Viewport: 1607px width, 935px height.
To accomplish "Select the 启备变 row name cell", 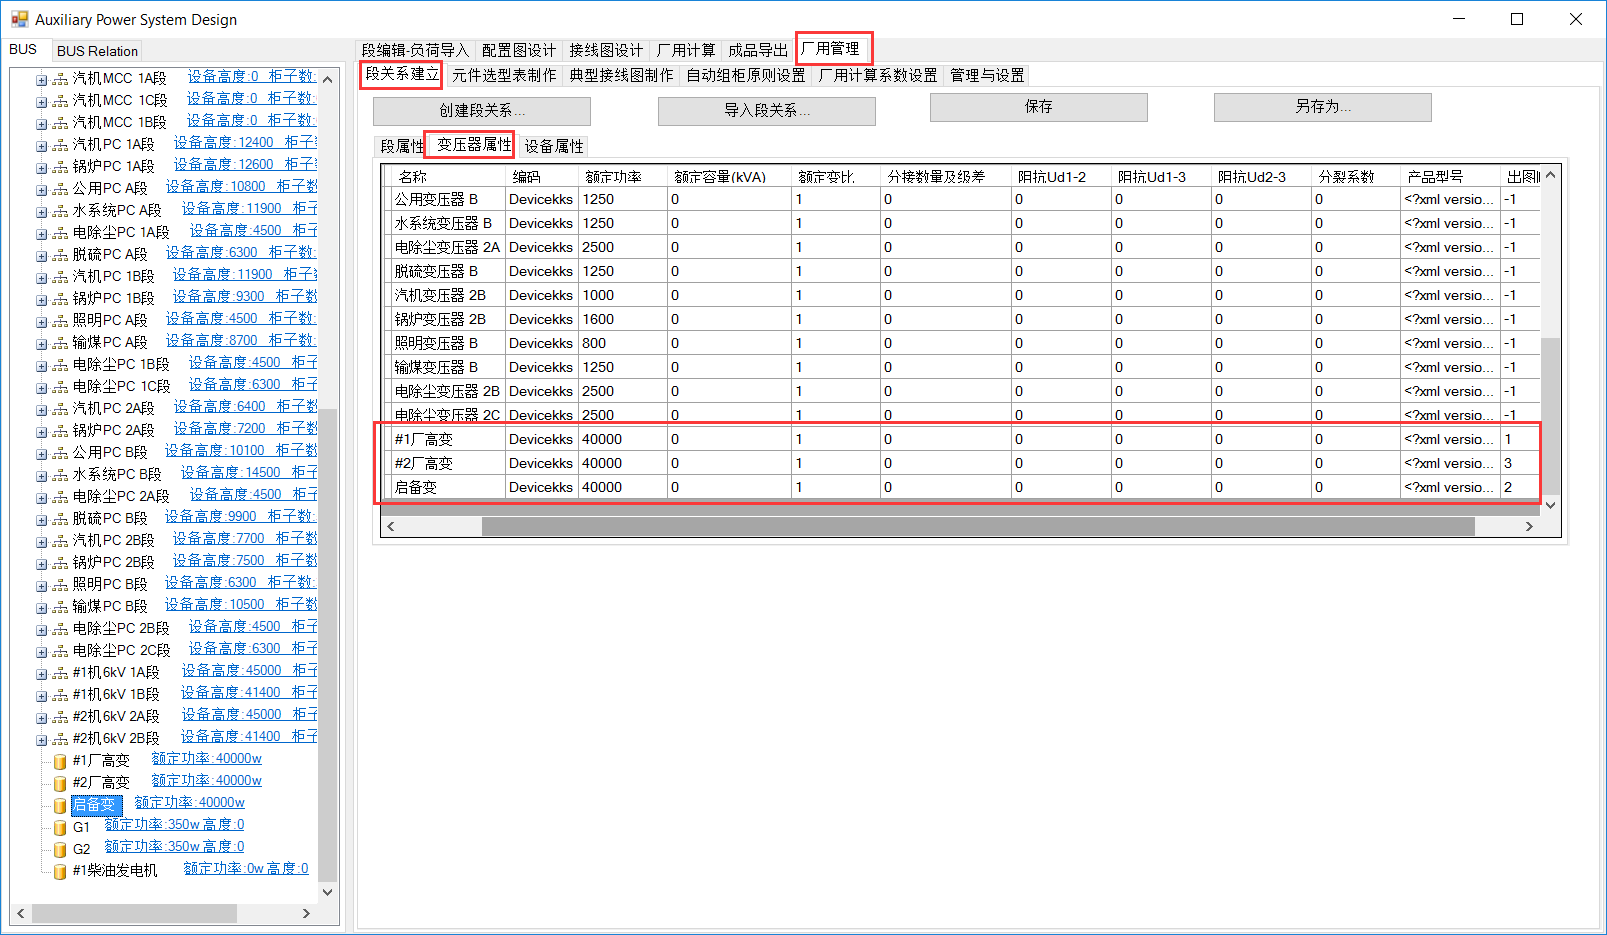I will (x=447, y=487).
